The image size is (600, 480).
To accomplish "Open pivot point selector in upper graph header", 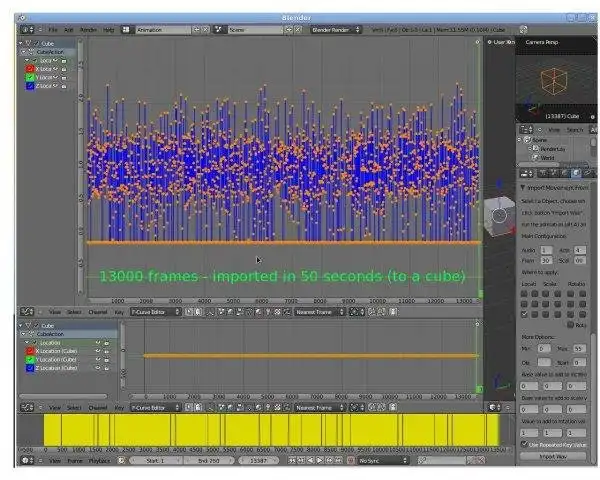I will (357, 312).
